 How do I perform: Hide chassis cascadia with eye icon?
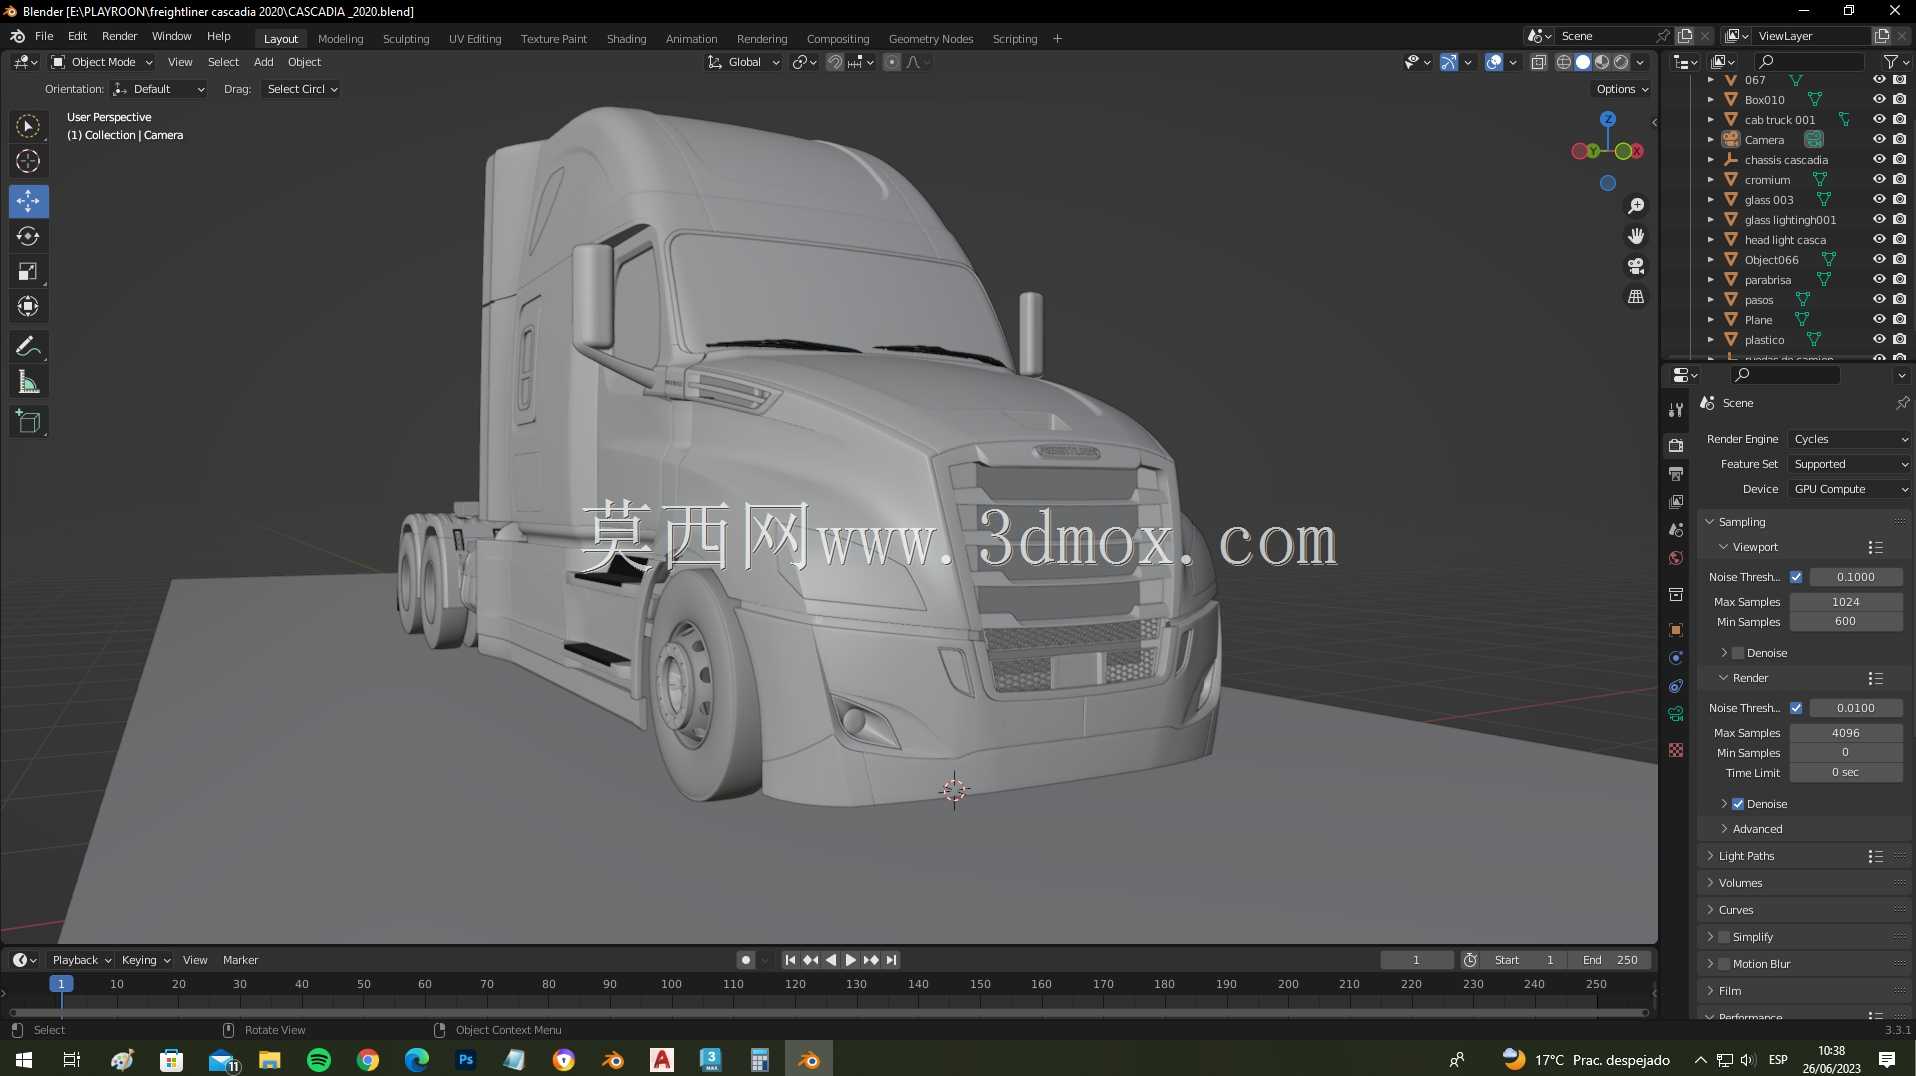pos(1879,160)
